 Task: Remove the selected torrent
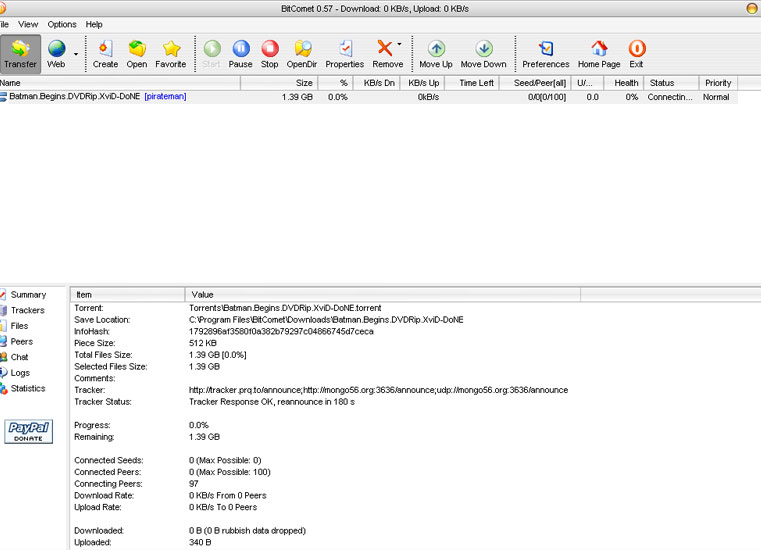click(387, 54)
